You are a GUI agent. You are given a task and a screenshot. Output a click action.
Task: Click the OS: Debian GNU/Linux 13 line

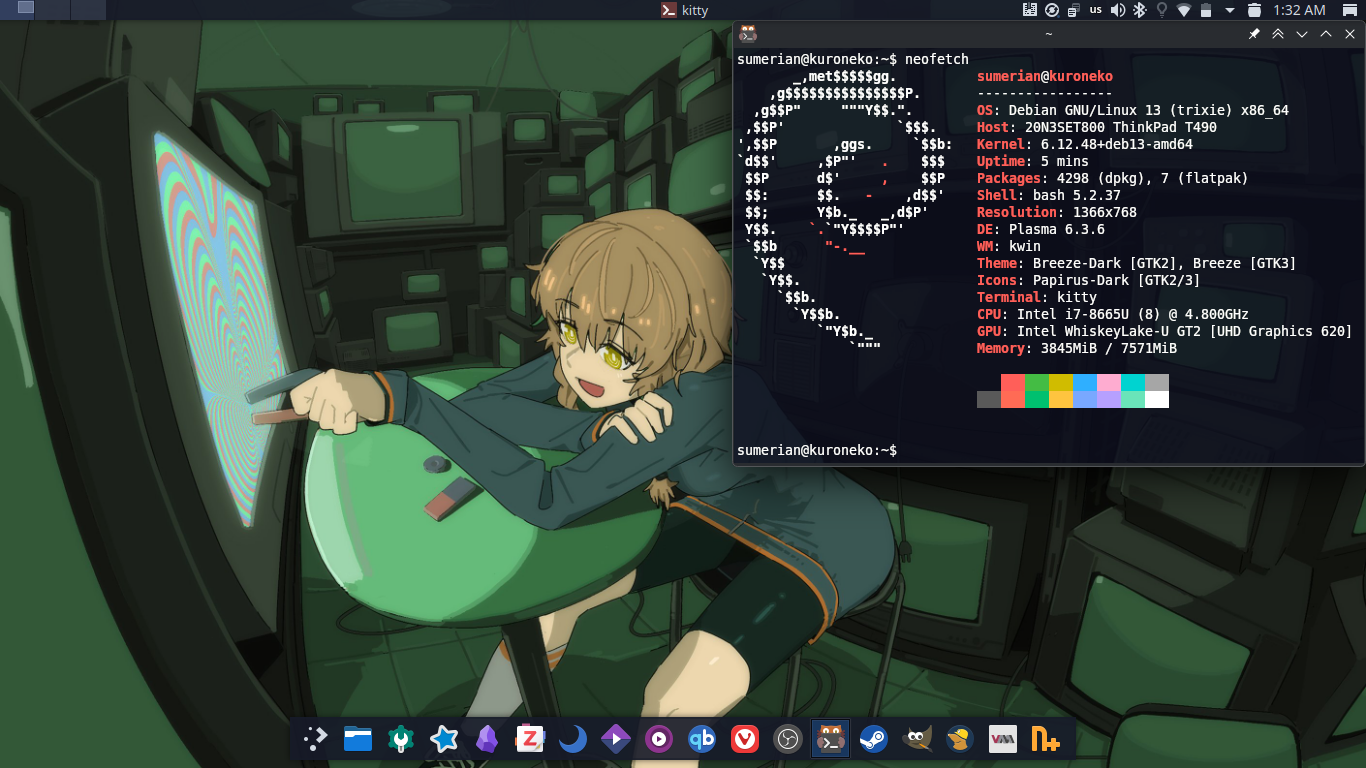(x=1133, y=111)
